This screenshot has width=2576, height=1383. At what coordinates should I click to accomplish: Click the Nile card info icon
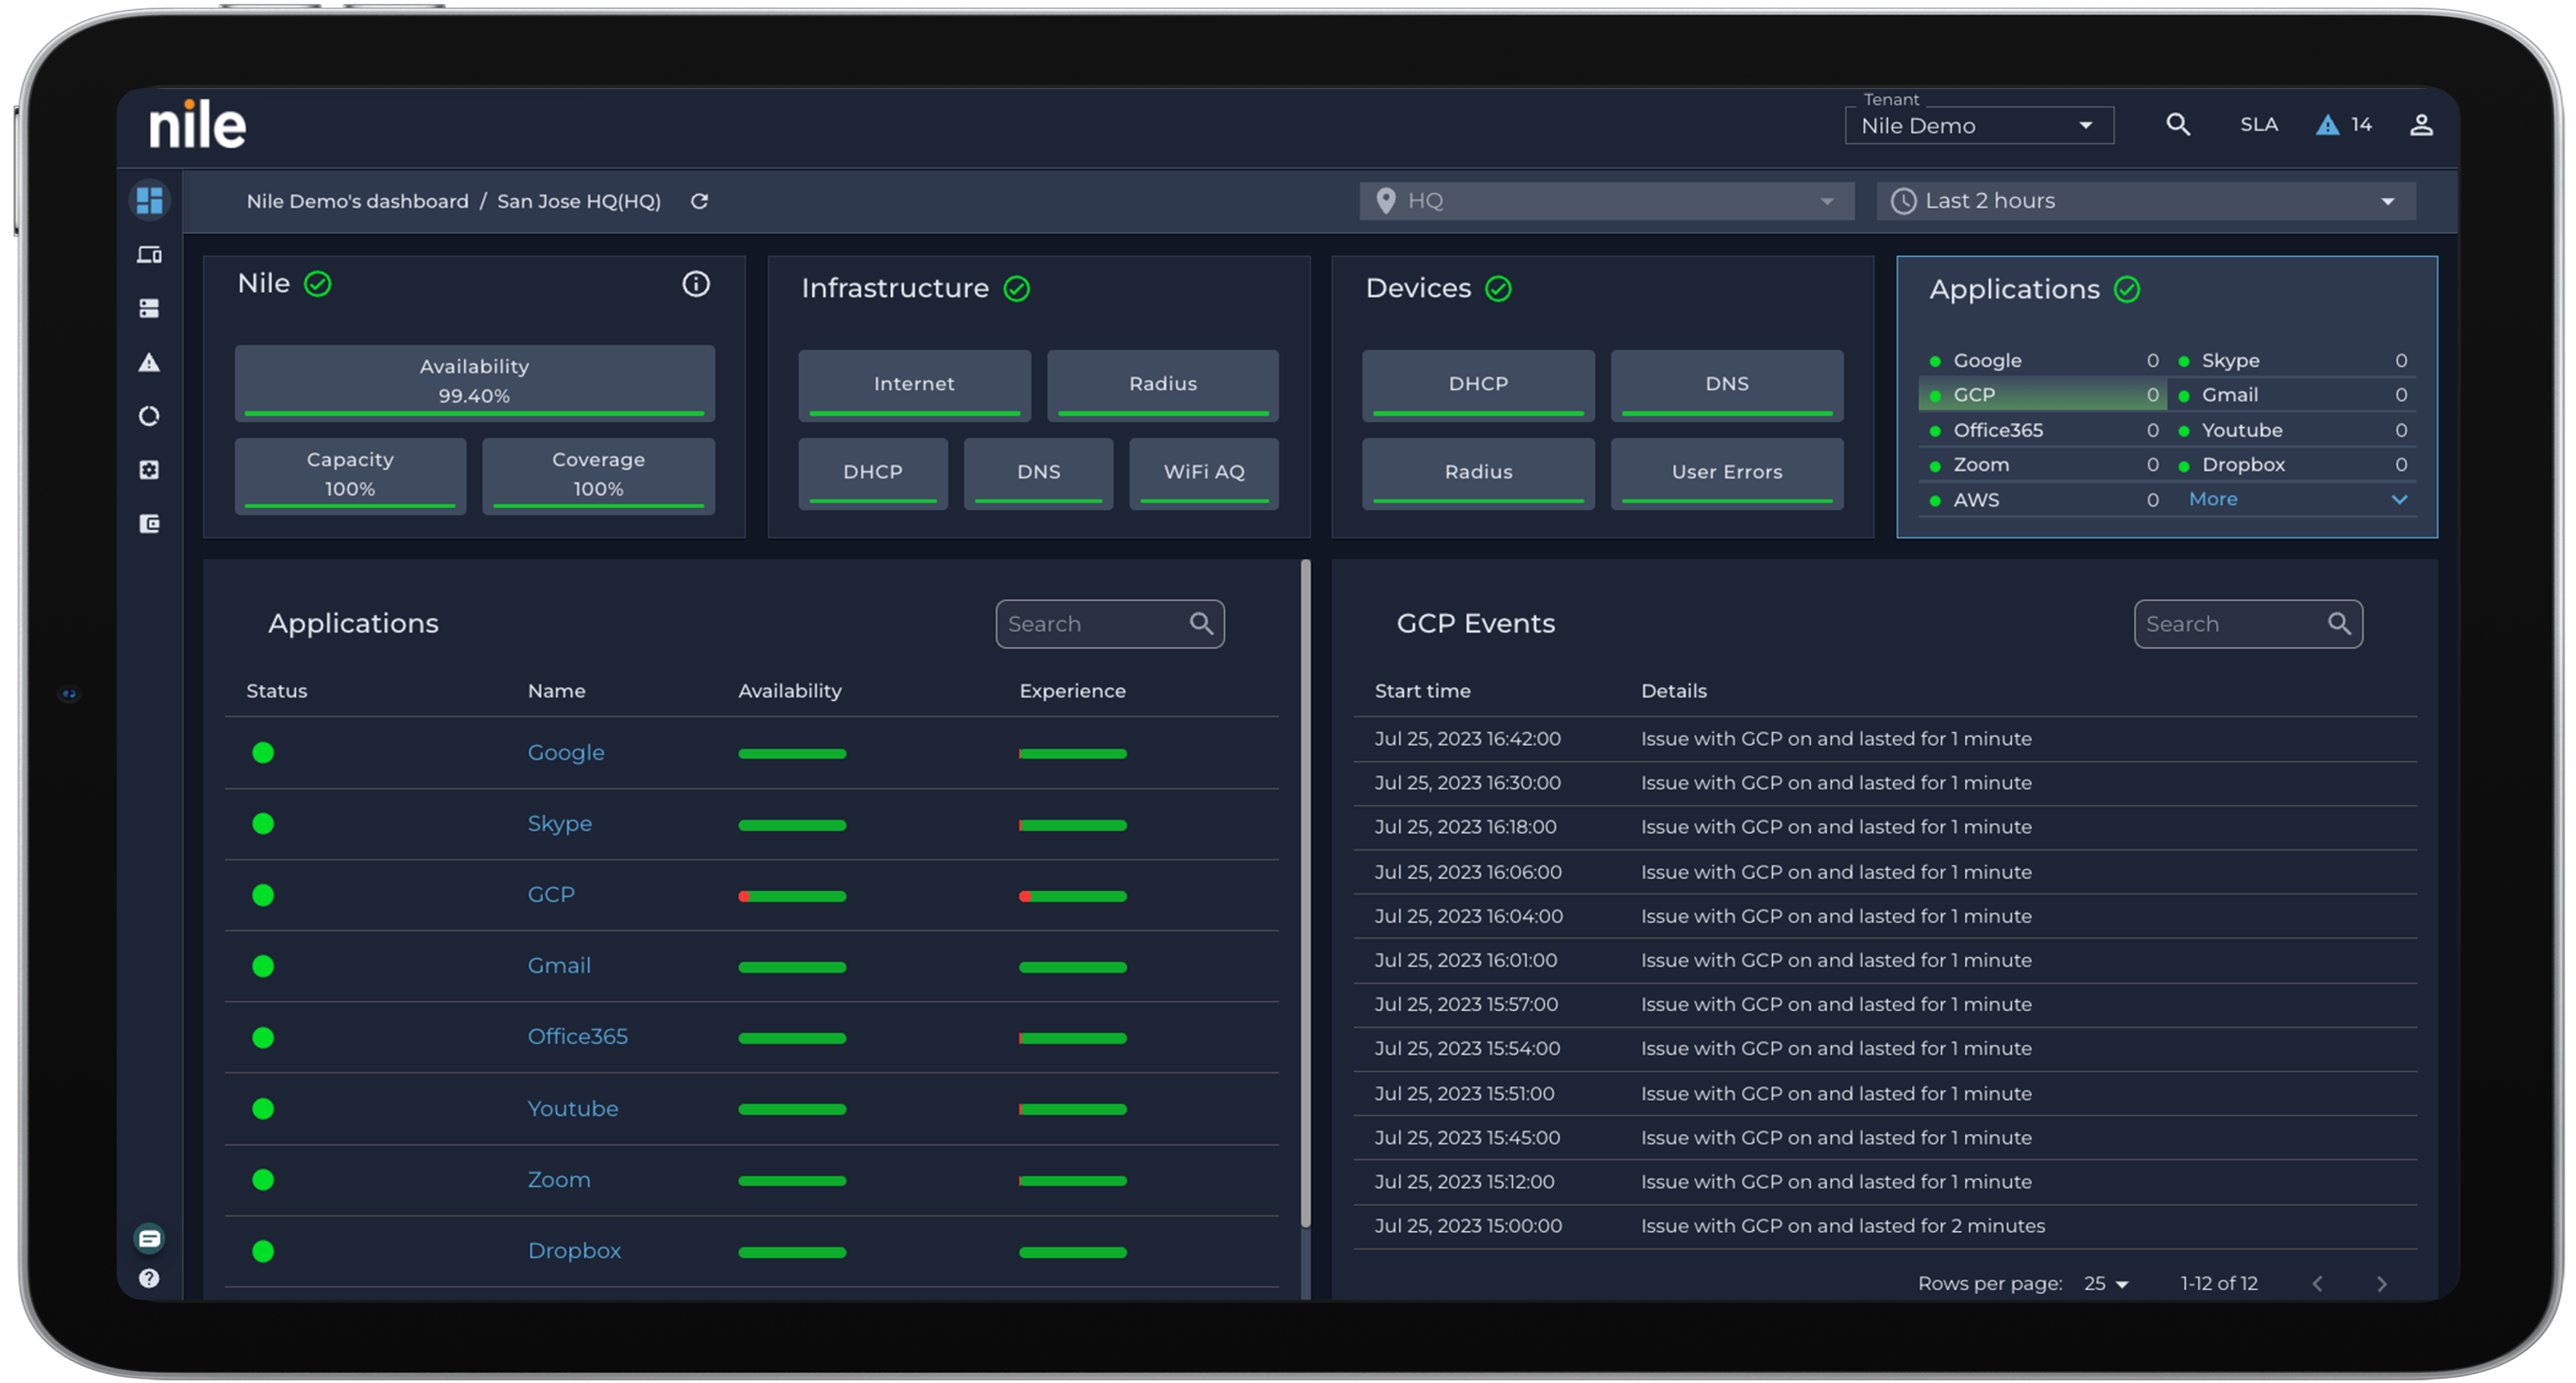point(696,284)
